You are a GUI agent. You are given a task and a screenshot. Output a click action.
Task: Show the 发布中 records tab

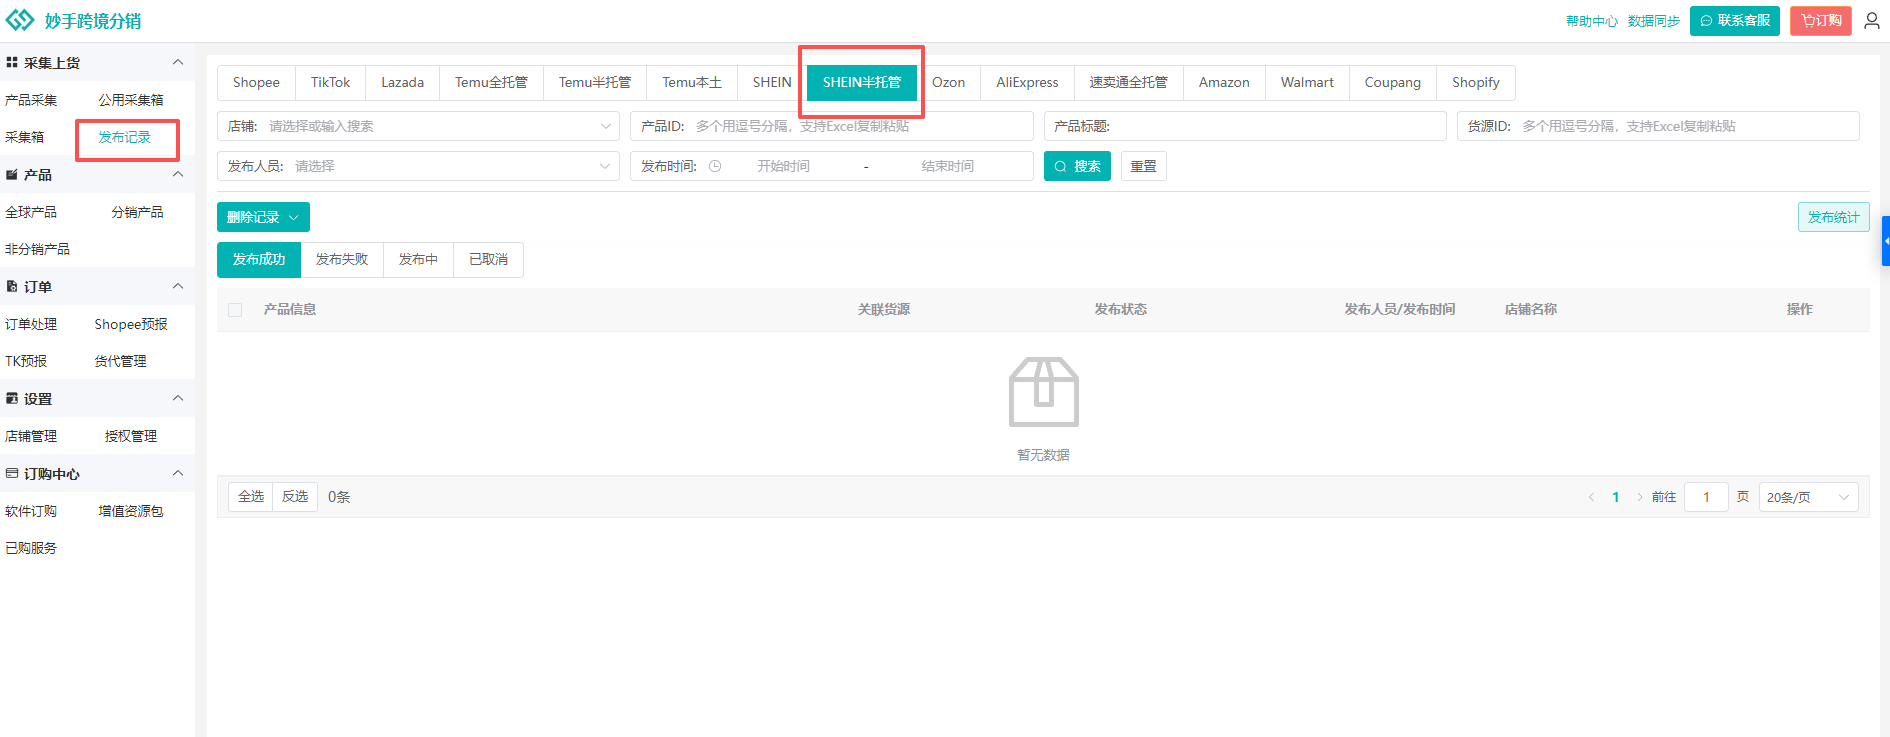click(418, 259)
